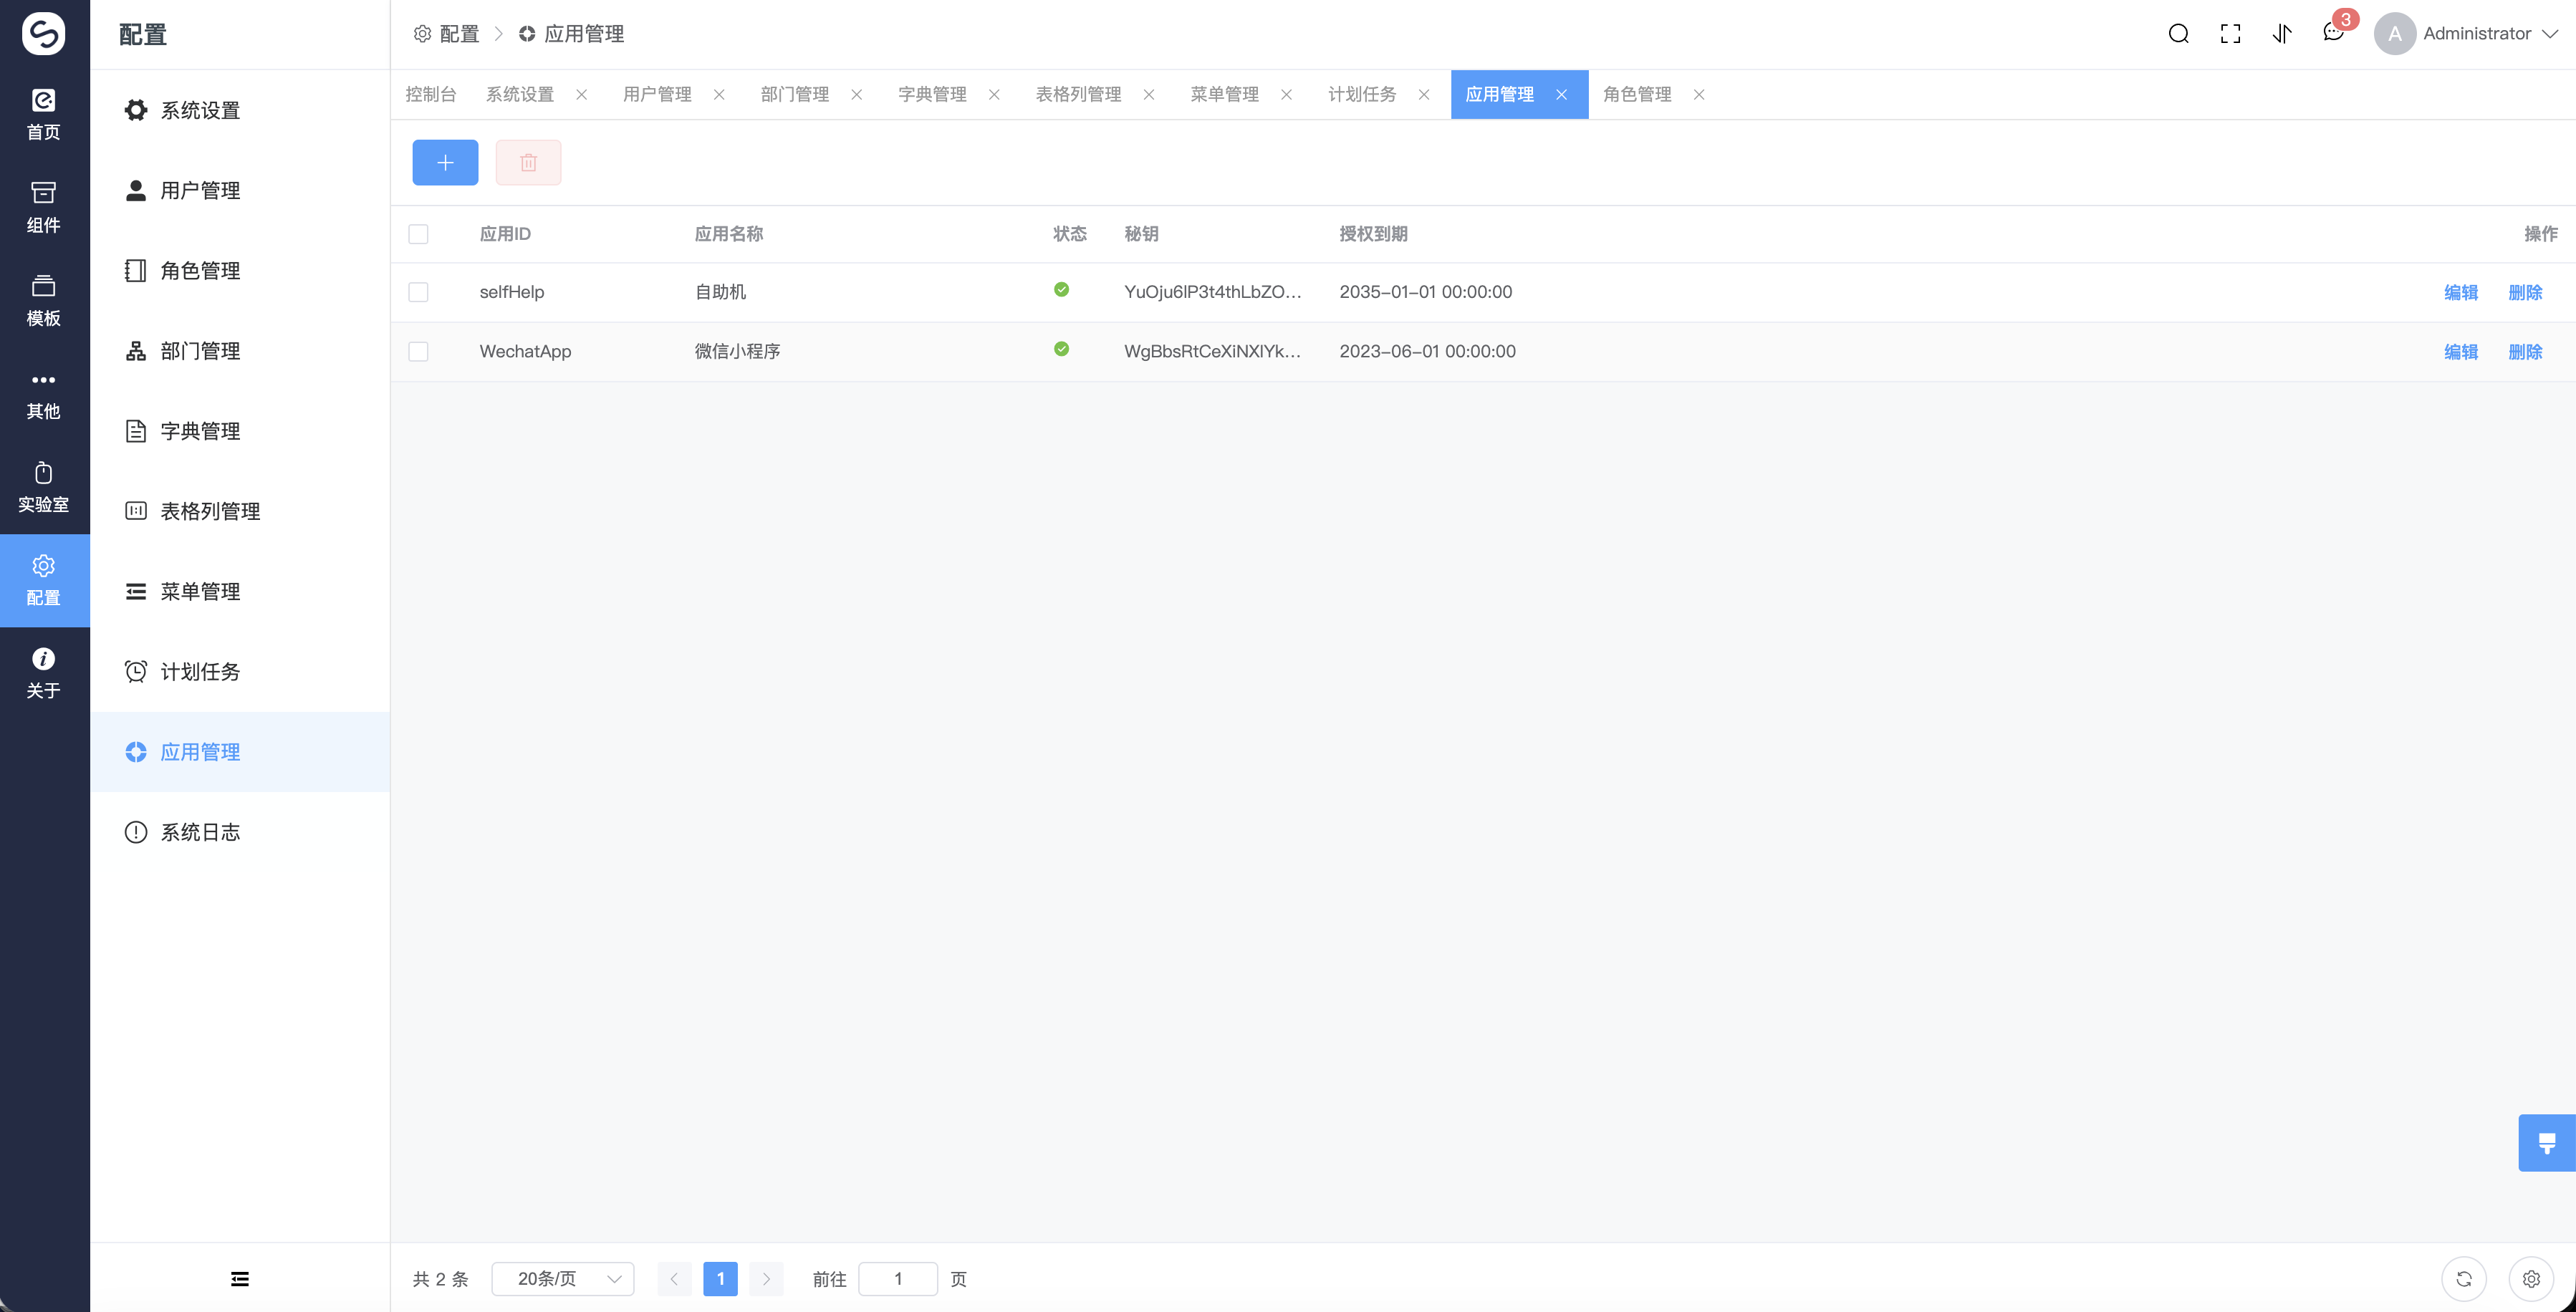The width and height of the screenshot is (2576, 1312).
Task: Toggle select-all checkbox in table header
Action: pyautogui.click(x=418, y=234)
